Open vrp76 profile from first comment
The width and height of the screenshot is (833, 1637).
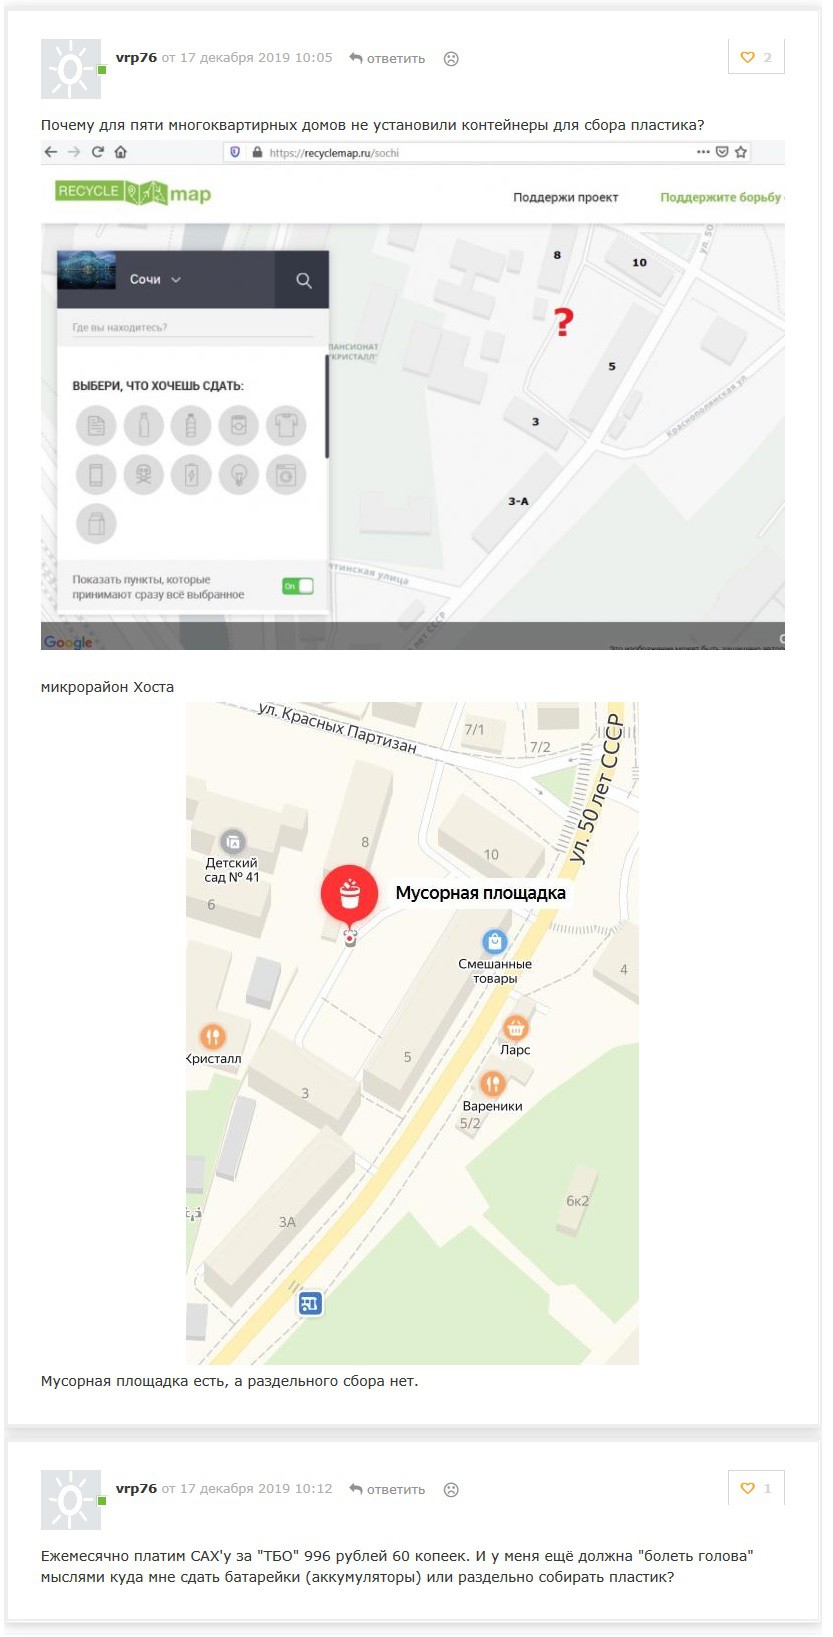[x=136, y=57]
